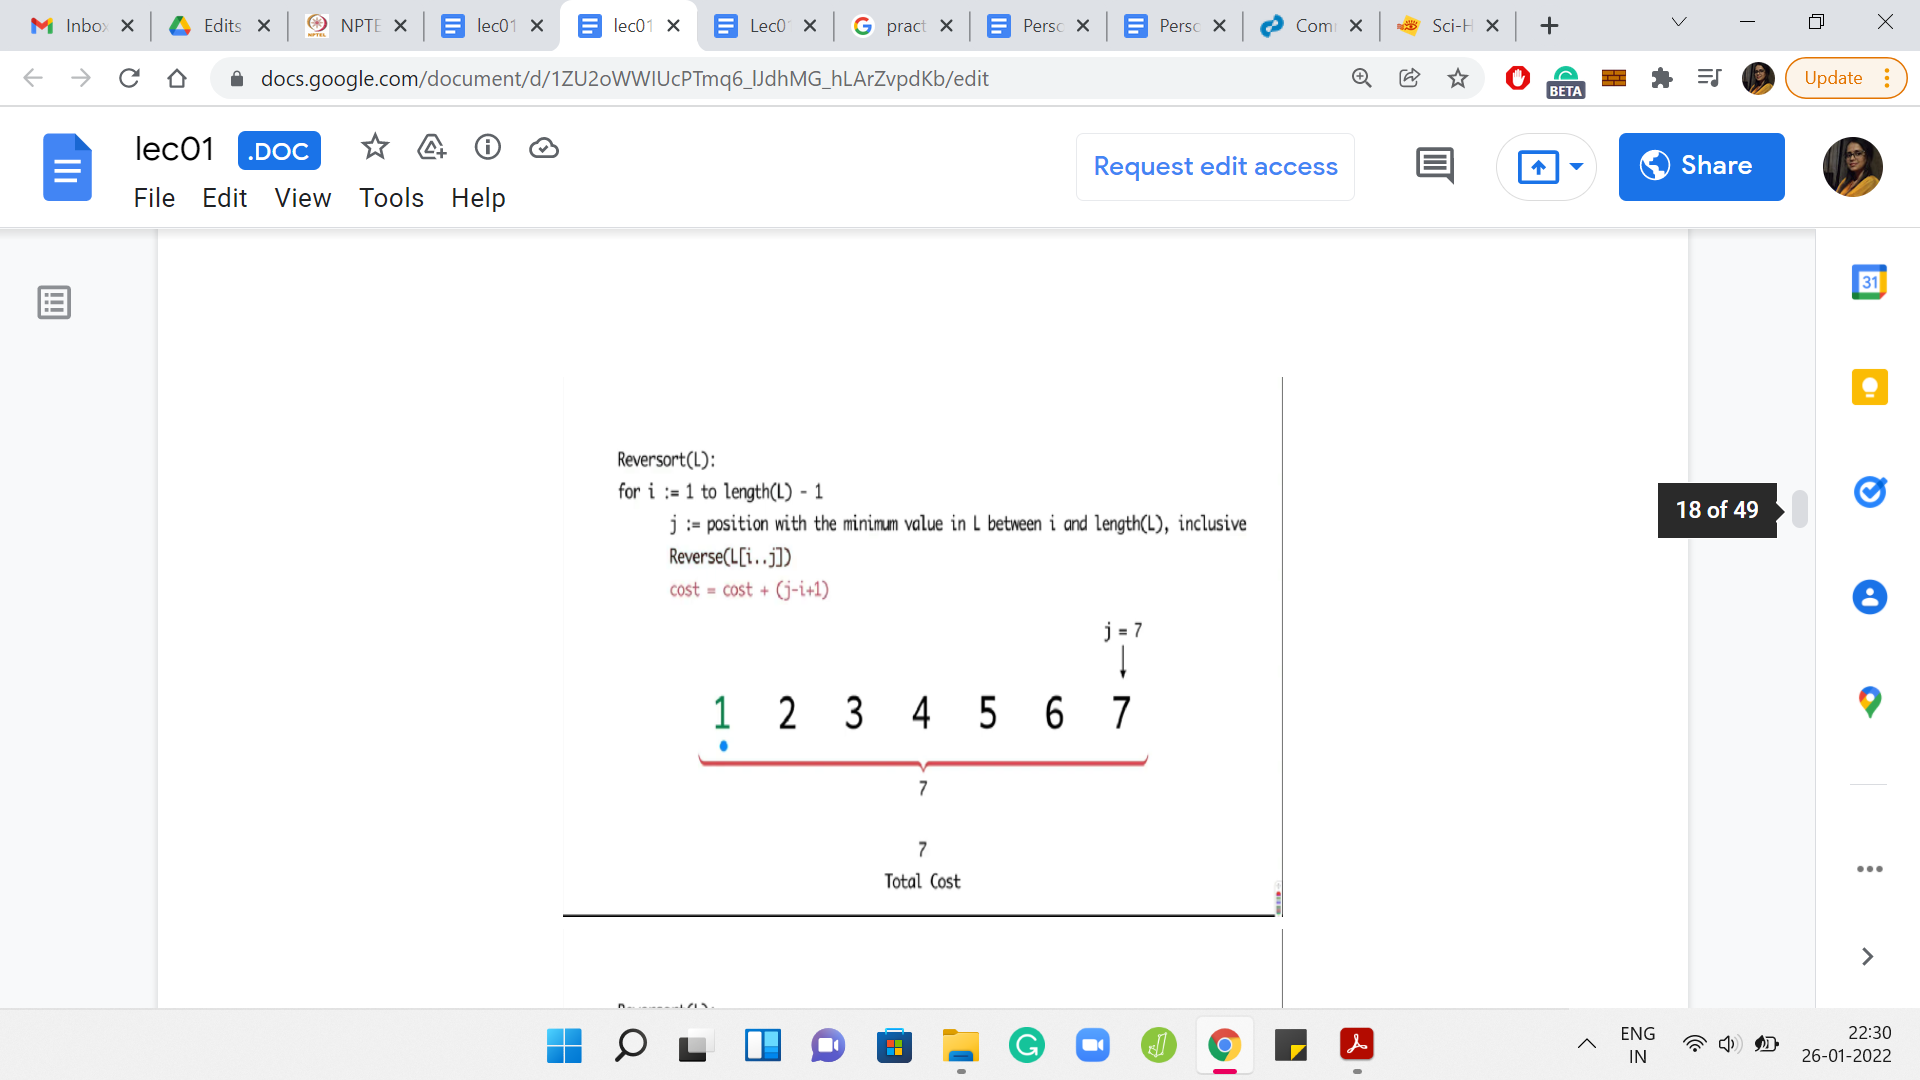The image size is (1920, 1080).
Task: Open the Tools menu
Action: click(x=391, y=198)
